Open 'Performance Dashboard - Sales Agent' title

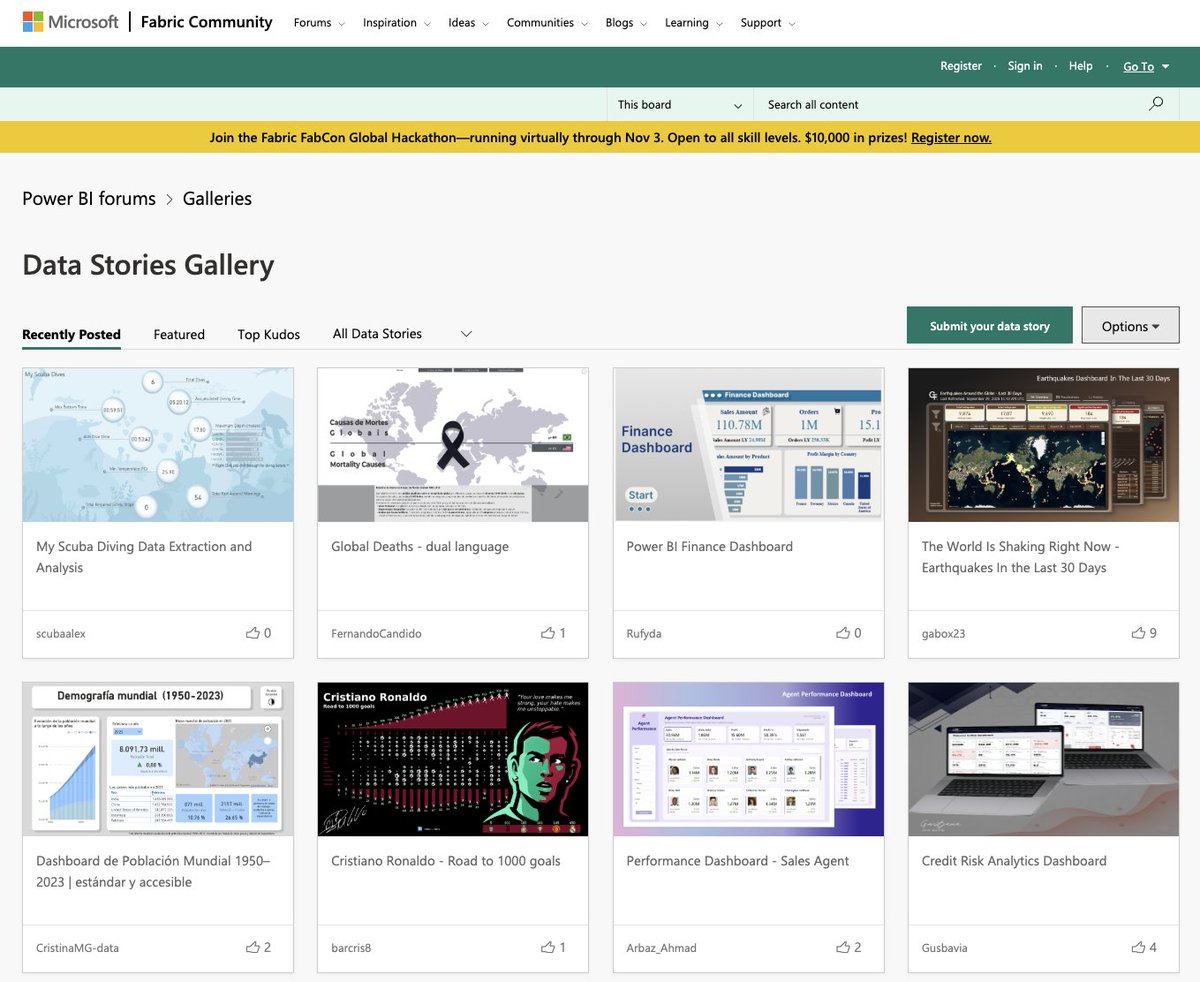[738, 861]
